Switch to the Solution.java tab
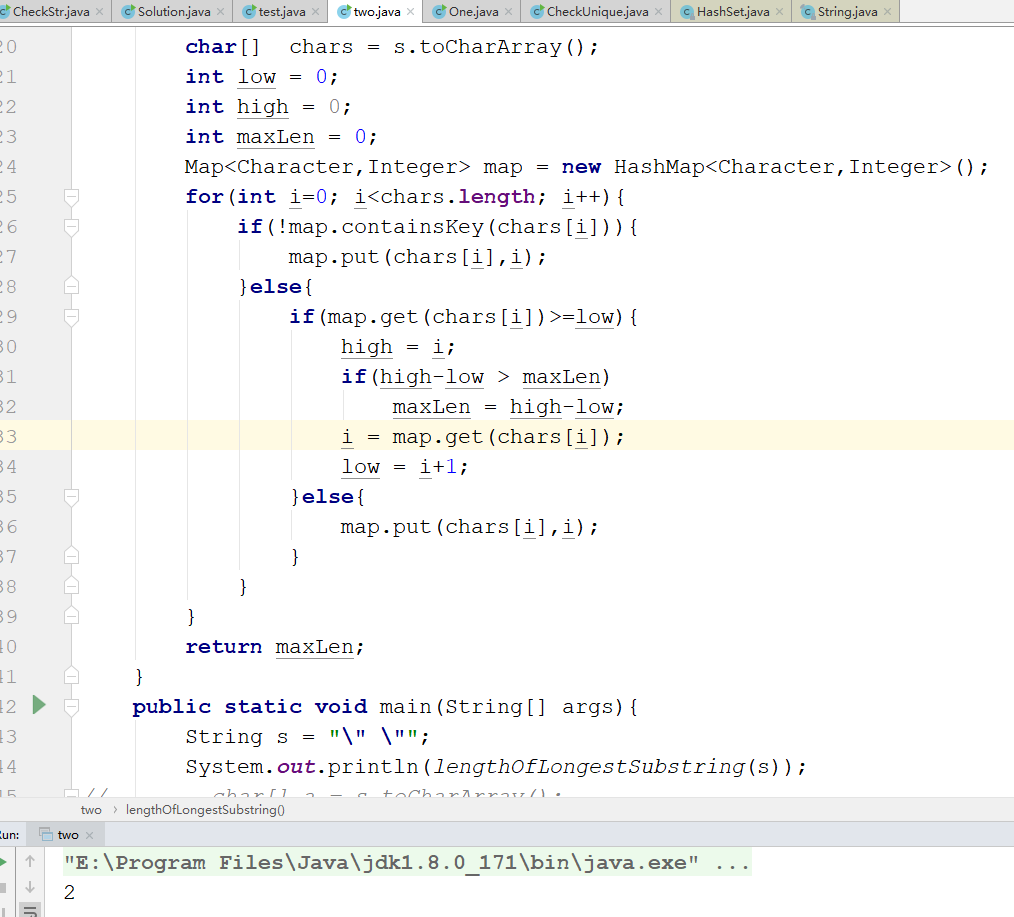Viewport: 1014px width, 917px height. coord(174,12)
